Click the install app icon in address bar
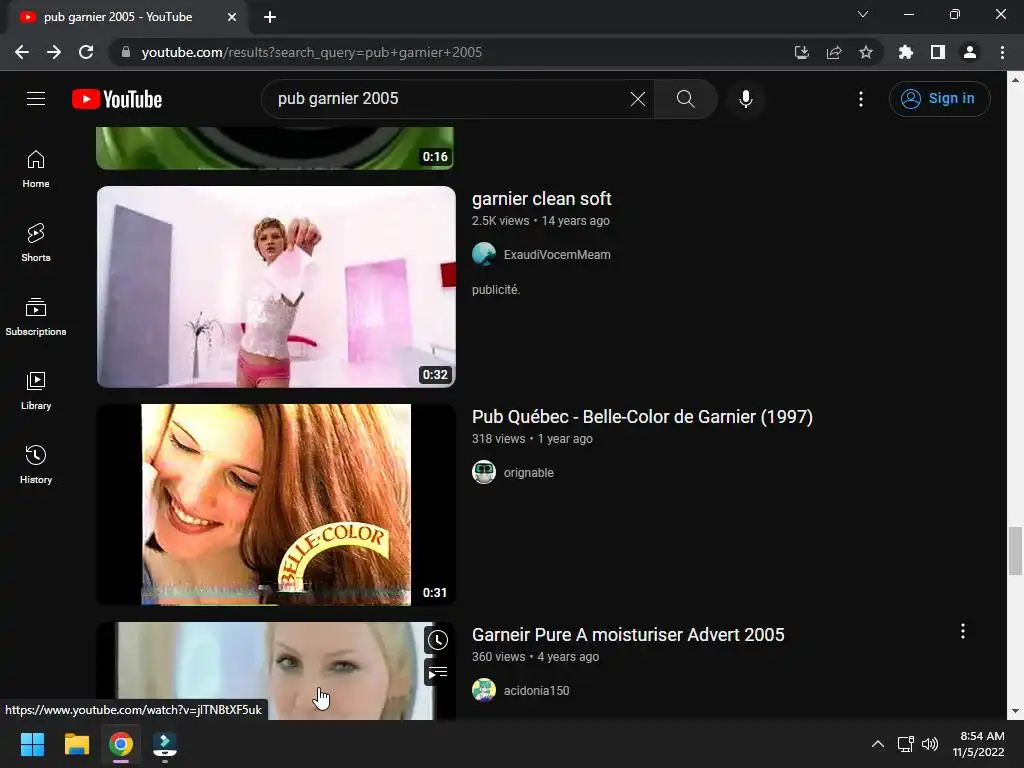Image resolution: width=1024 pixels, height=768 pixels. pyautogui.click(x=801, y=52)
